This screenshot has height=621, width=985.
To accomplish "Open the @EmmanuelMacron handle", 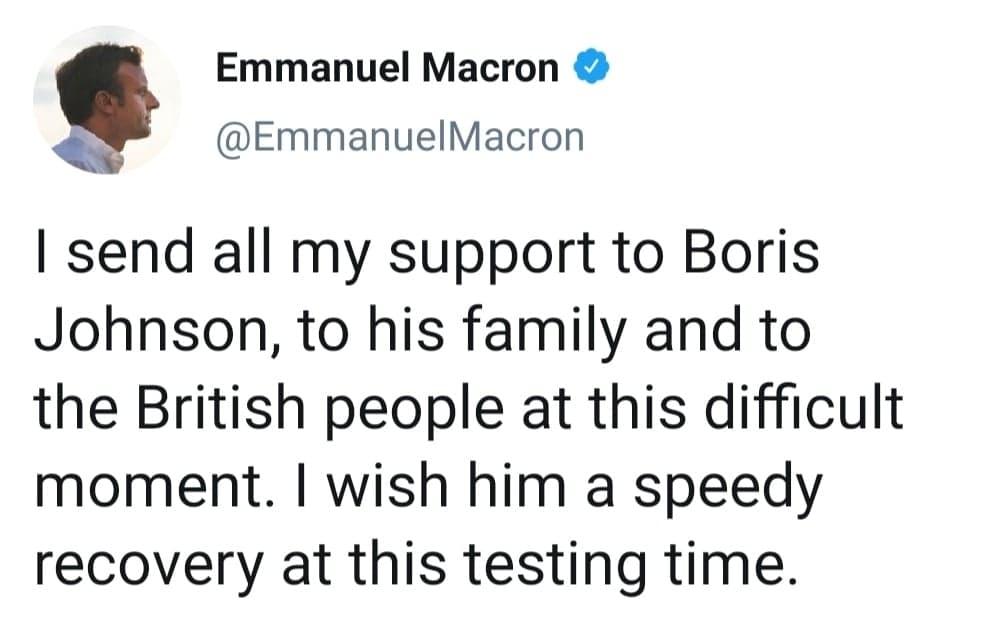I will pos(399,135).
